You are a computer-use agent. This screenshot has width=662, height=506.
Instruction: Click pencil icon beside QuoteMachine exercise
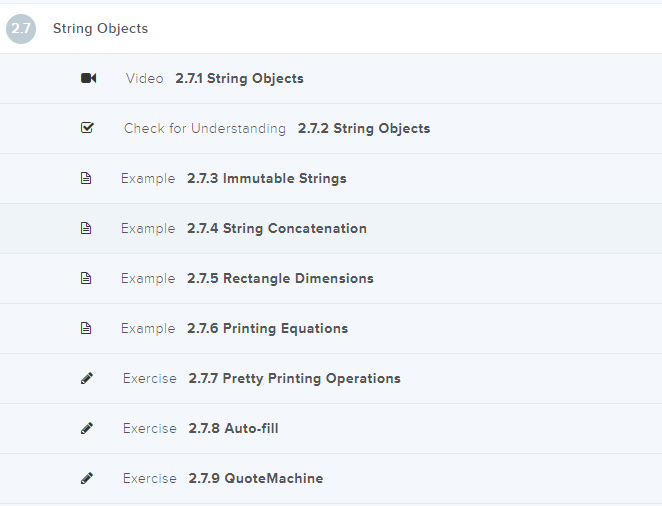pos(87,478)
